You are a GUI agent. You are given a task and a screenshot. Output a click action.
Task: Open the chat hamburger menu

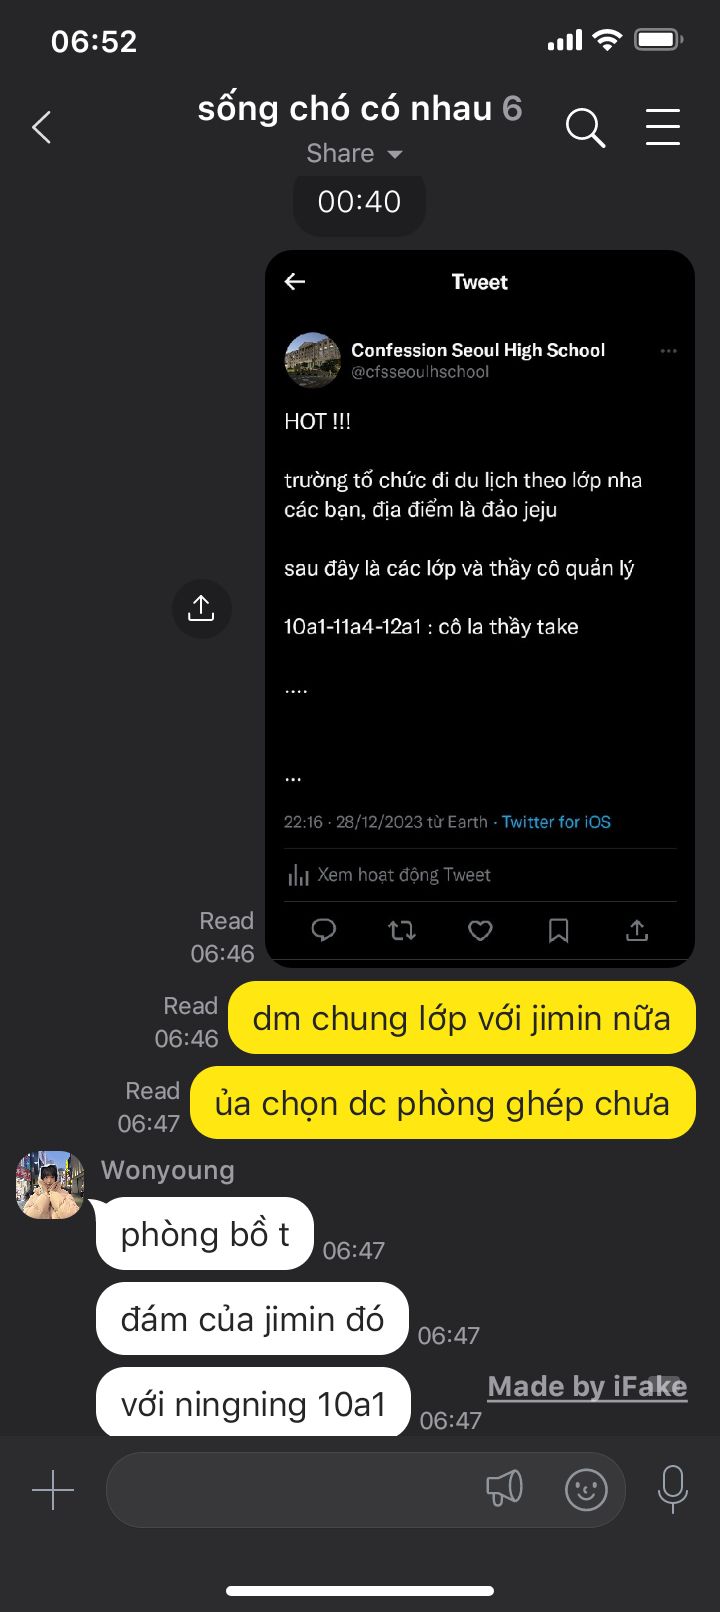click(x=663, y=127)
